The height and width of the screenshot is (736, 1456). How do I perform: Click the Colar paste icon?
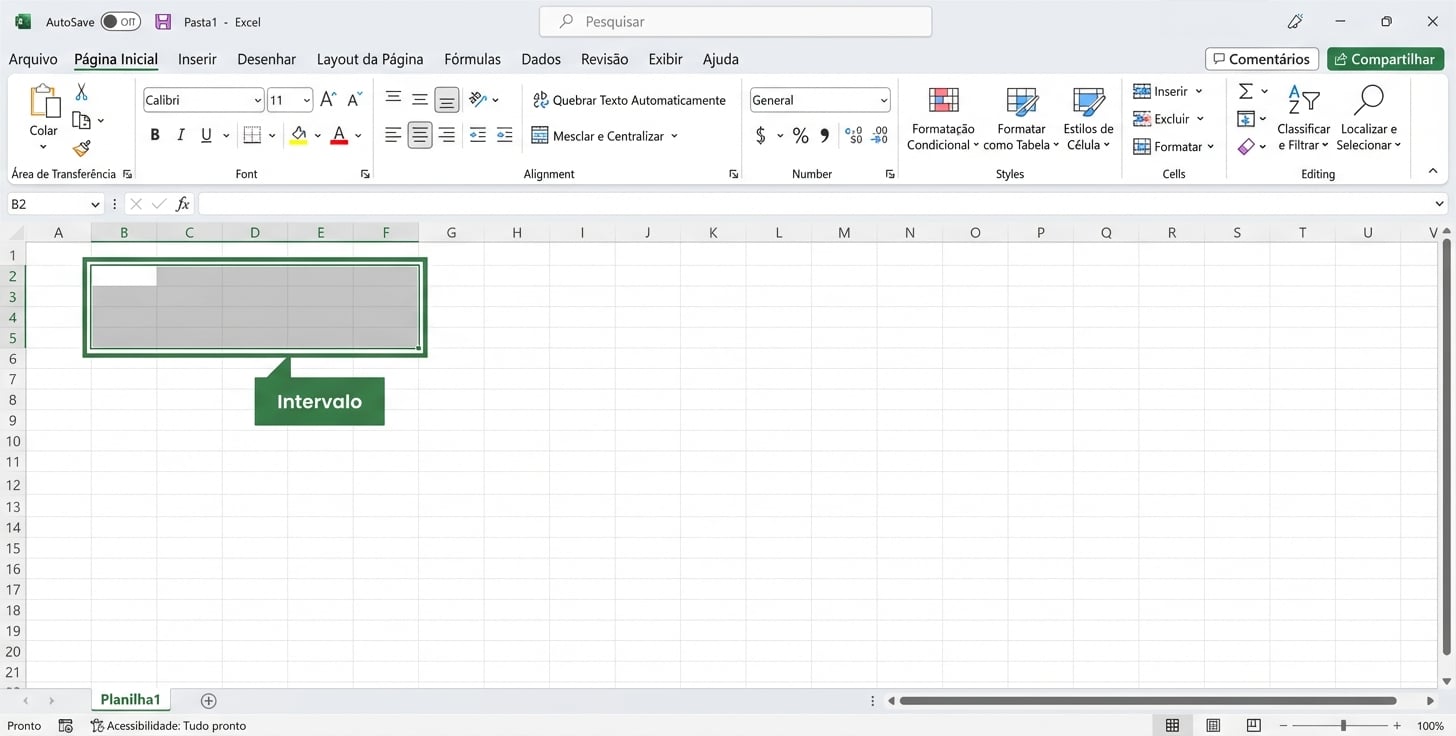[x=44, y=101]
